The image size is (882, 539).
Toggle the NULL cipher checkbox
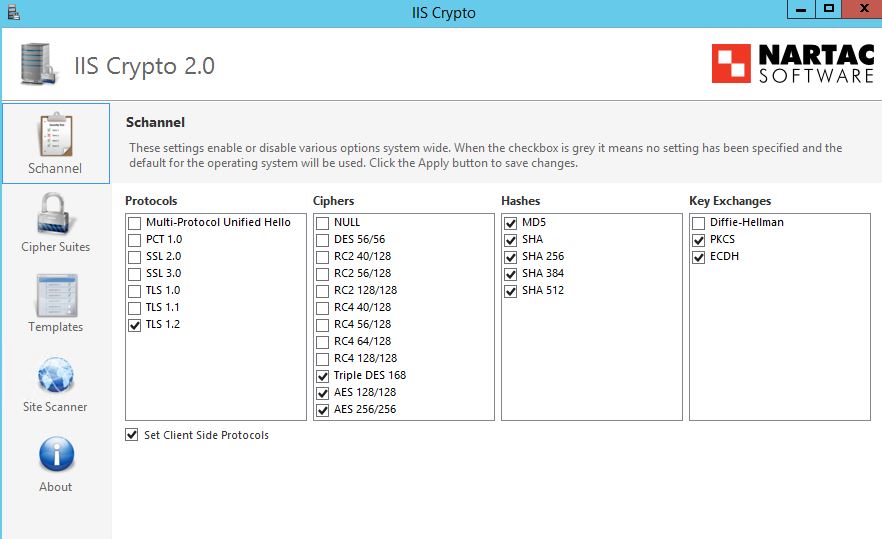[322, 223]
